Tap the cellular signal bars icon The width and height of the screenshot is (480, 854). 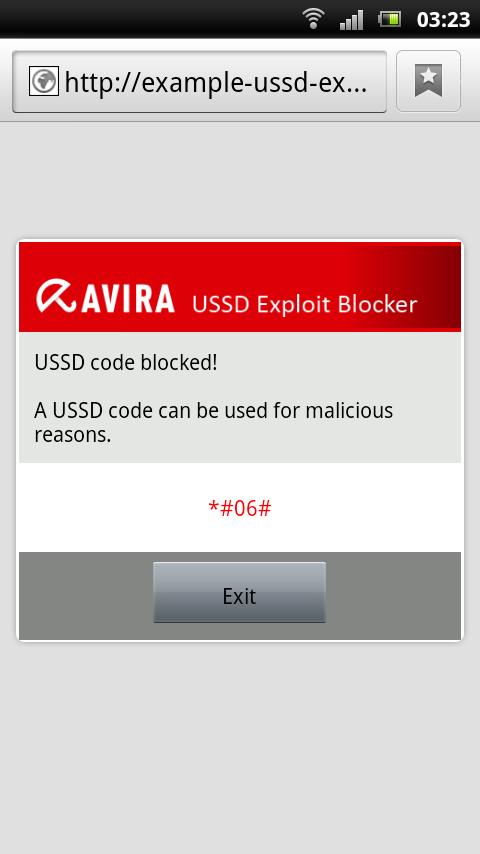351,20
